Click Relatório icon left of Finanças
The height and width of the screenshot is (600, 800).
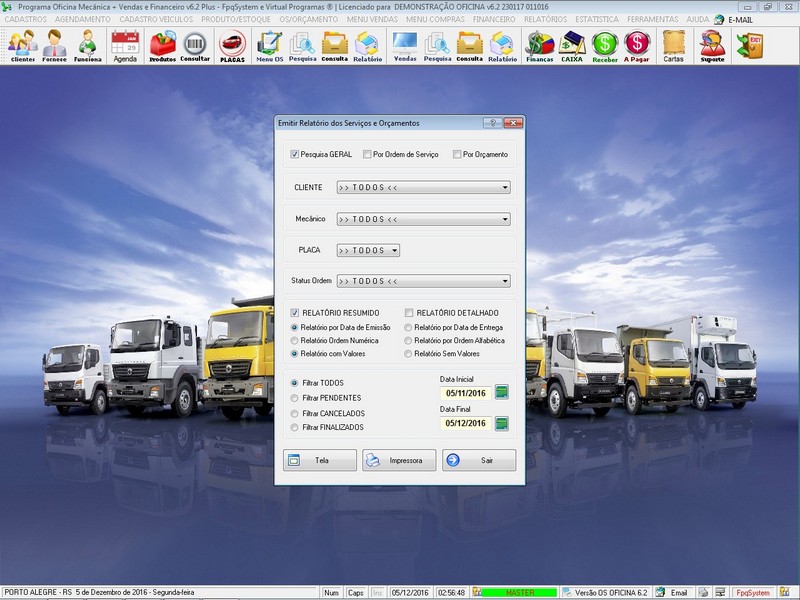pyautogui.click(x=503, y=46)
